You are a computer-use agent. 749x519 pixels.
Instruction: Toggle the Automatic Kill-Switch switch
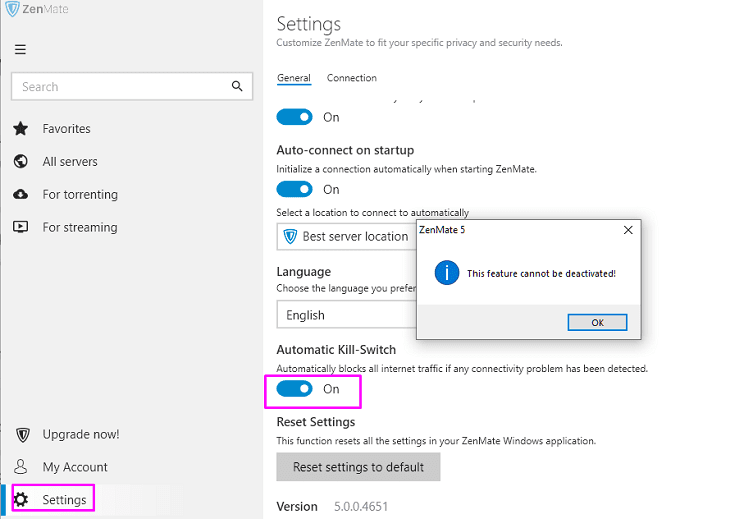coord(294,389)
